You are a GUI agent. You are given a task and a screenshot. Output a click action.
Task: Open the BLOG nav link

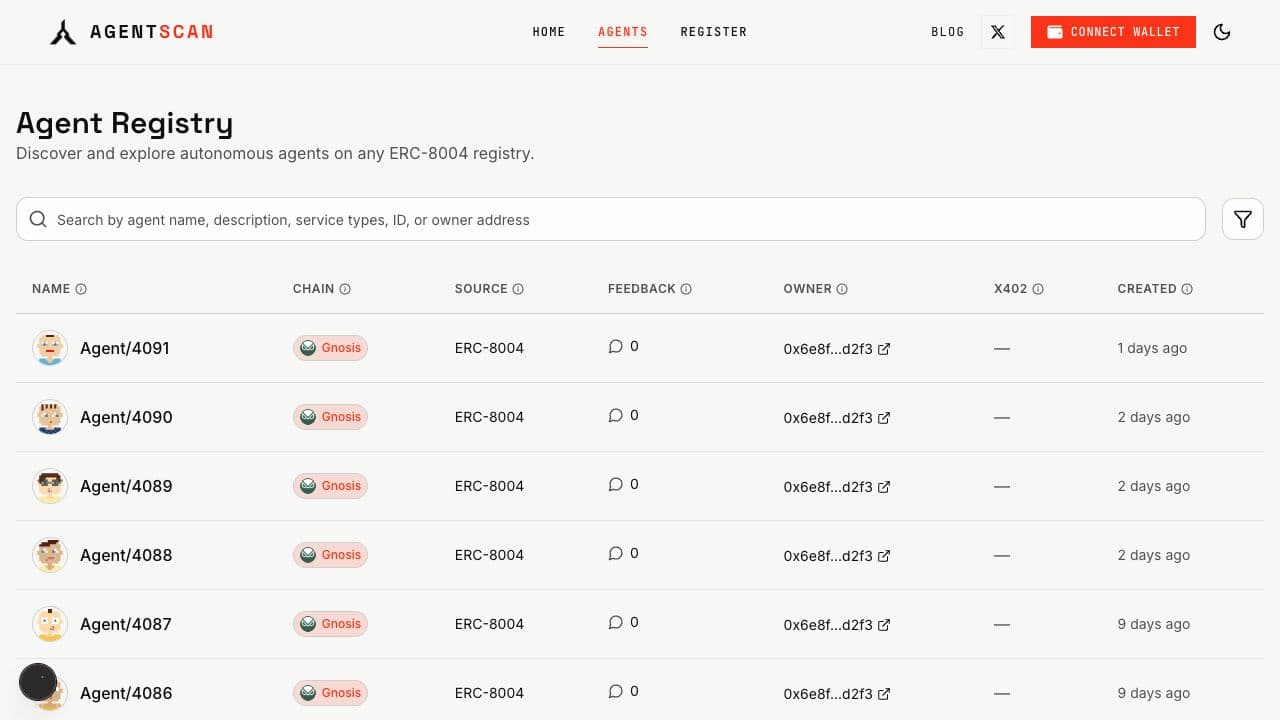(x=948, y=32)
